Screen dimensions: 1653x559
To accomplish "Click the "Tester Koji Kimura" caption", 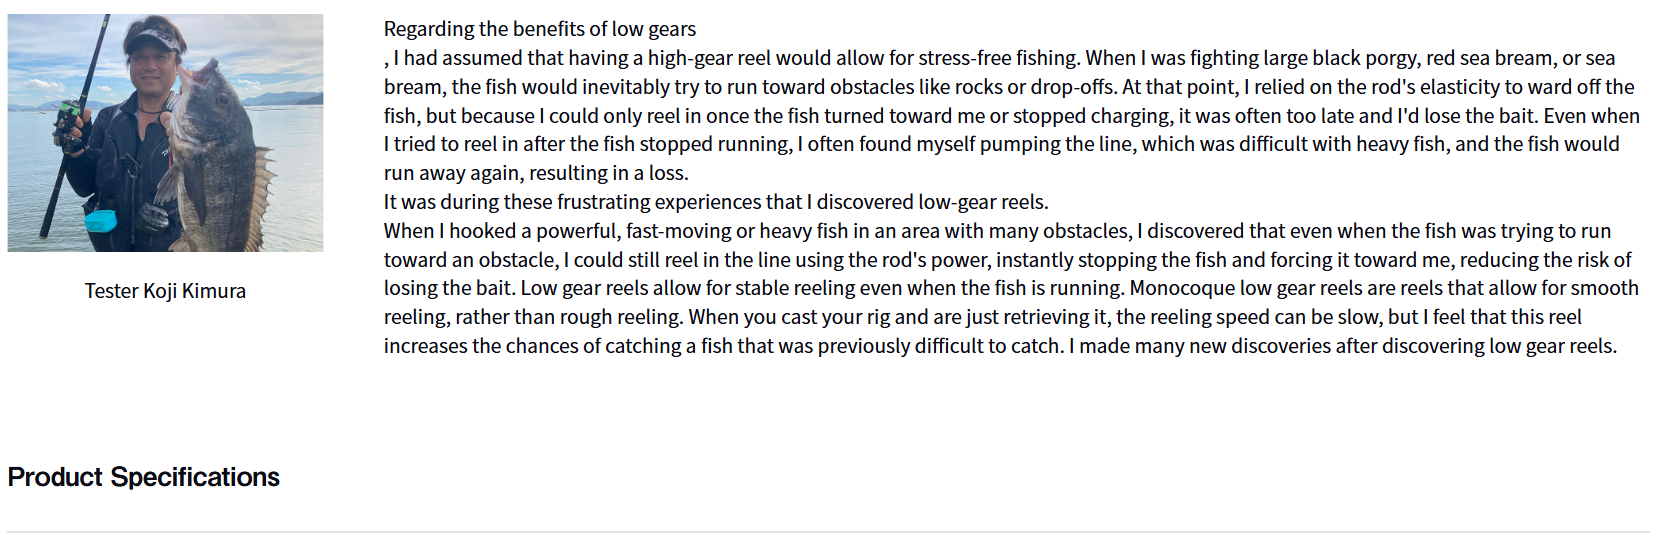I will pyautogui.click(x=165, y=291).
